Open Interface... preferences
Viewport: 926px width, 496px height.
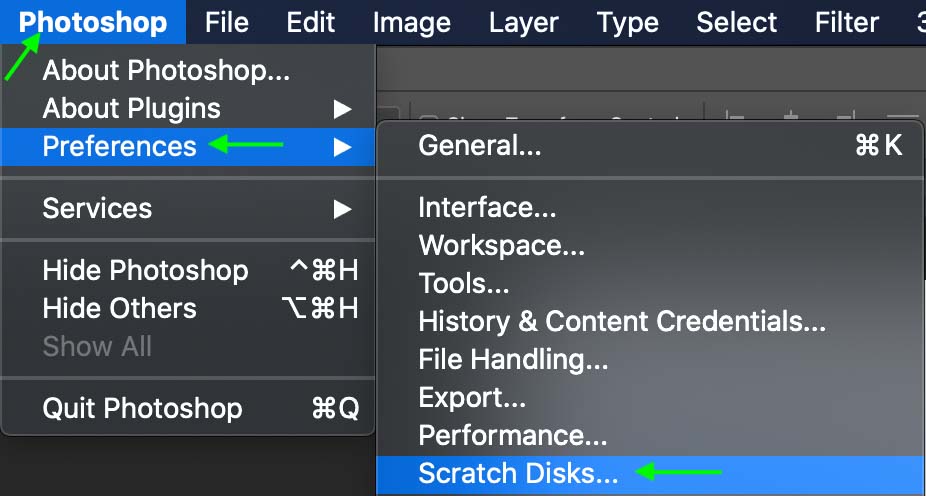[x=649, y=207]
